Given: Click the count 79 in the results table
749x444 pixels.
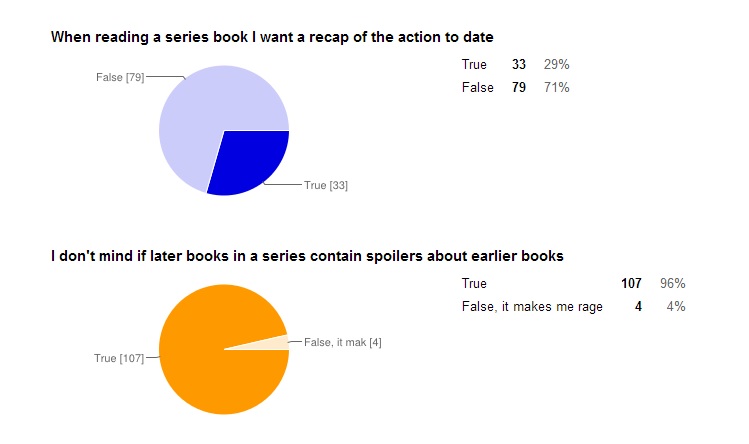Looking at the screenshot, I should 519,87.
